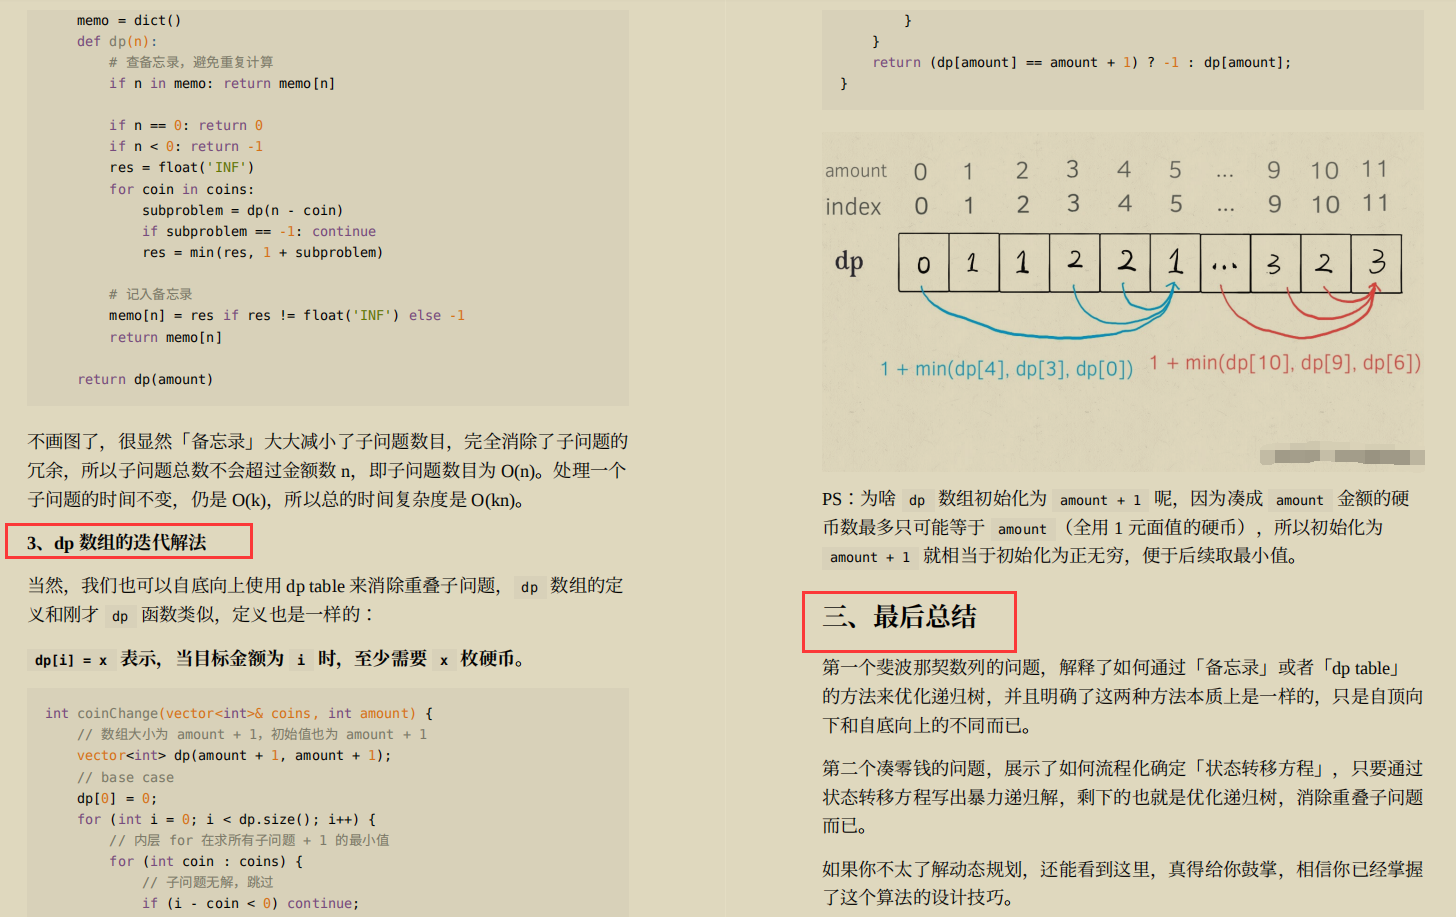This screenshot has height=917, width=1456.
Task: Click the paragraph beginning "不画图了，很显然"
Action: coord(328,470)
